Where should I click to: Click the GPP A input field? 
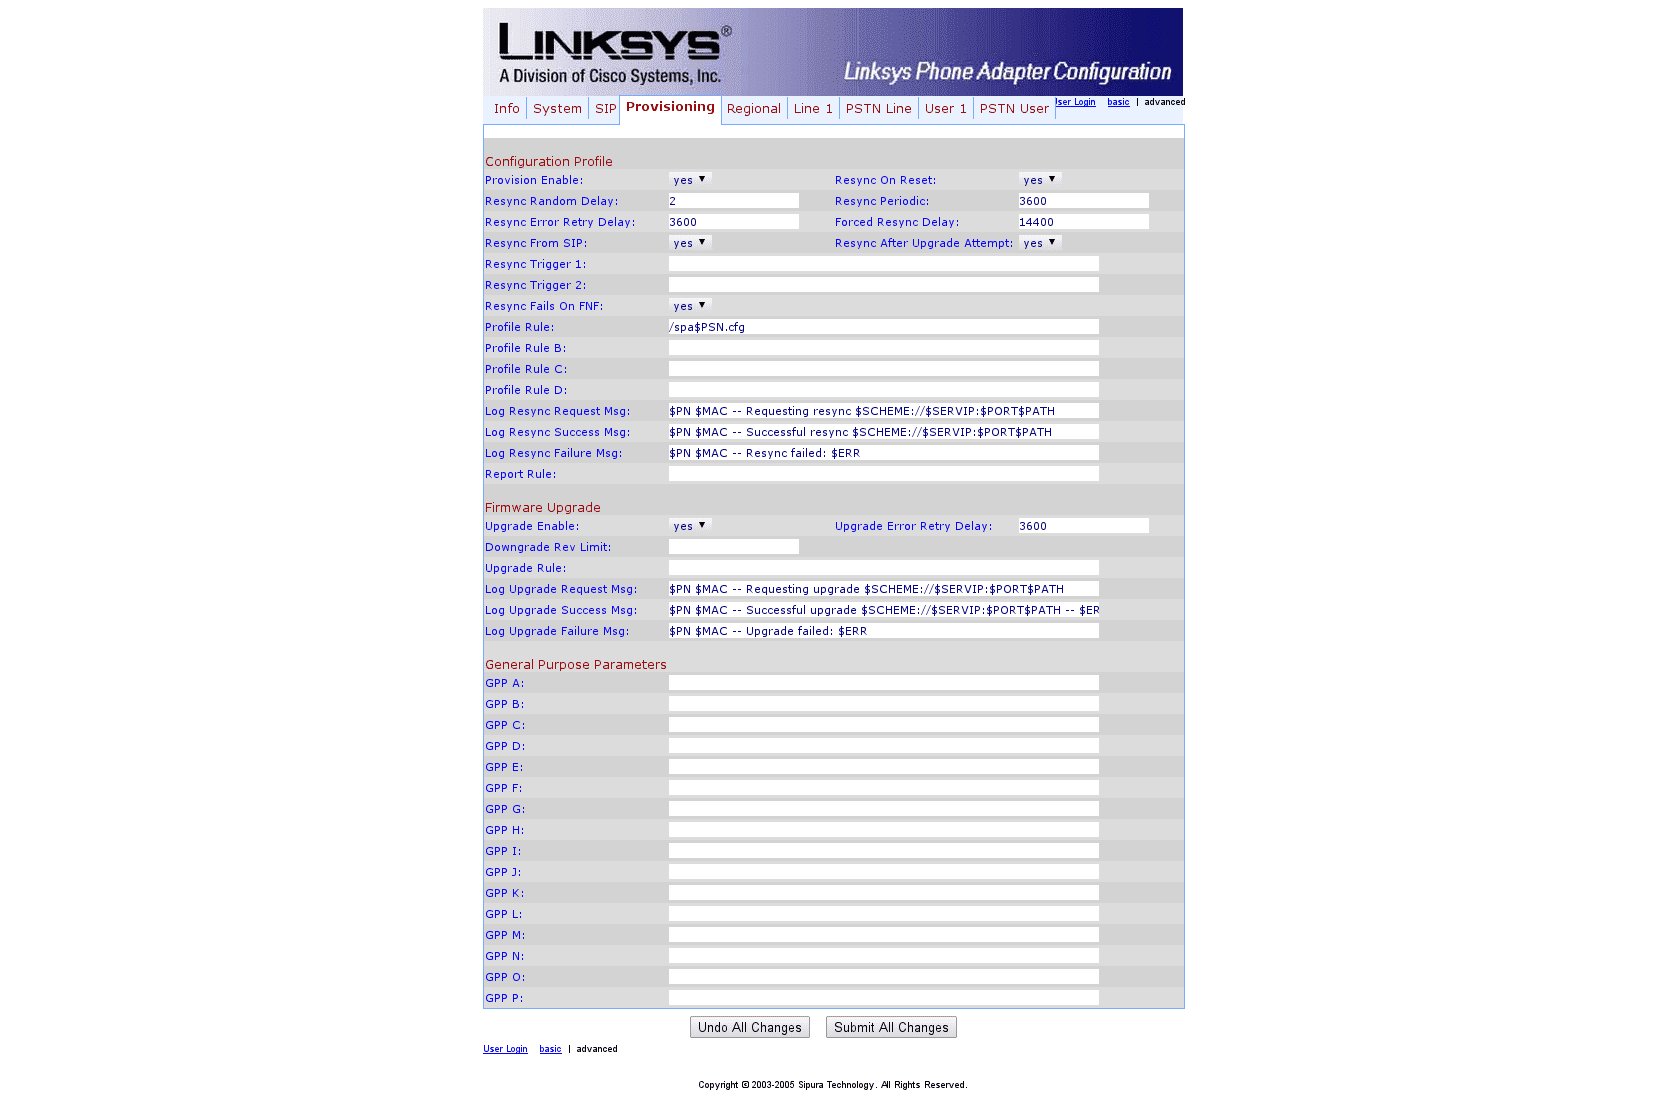pos(884,683)
